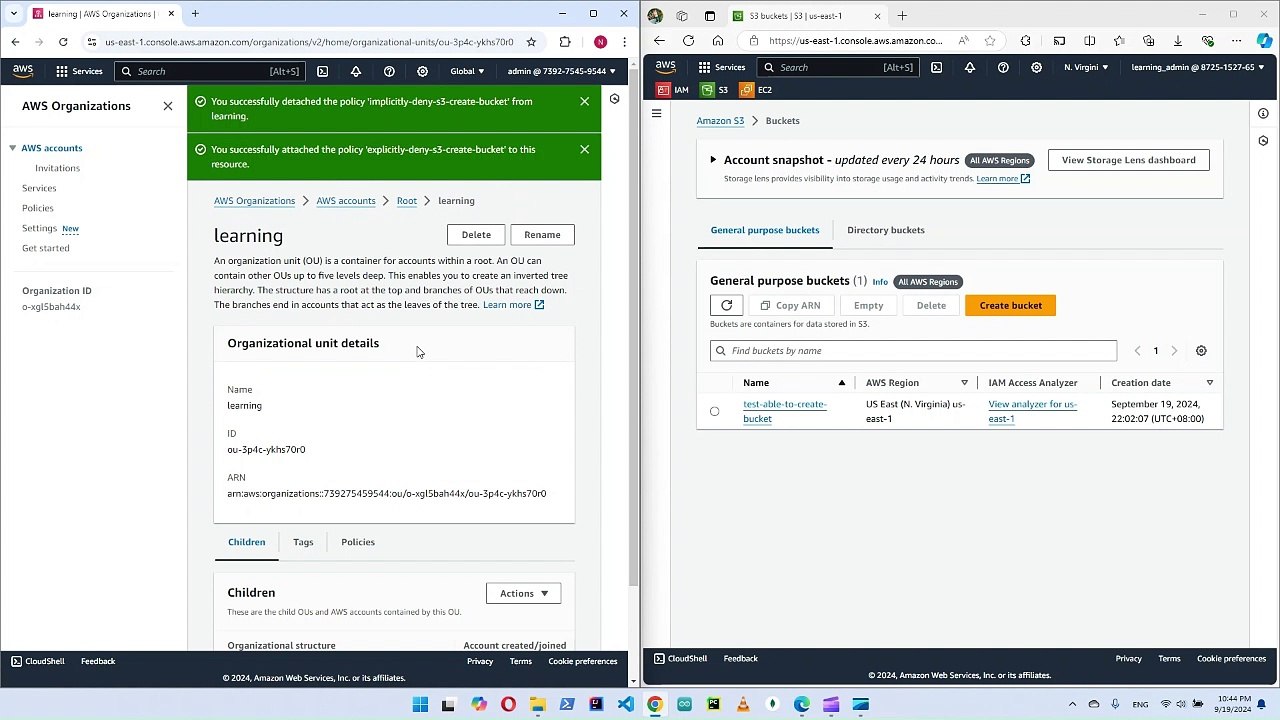1280x720 pixels.
Task: Switch to Directory buckets tab
Action: pos(886,230)
